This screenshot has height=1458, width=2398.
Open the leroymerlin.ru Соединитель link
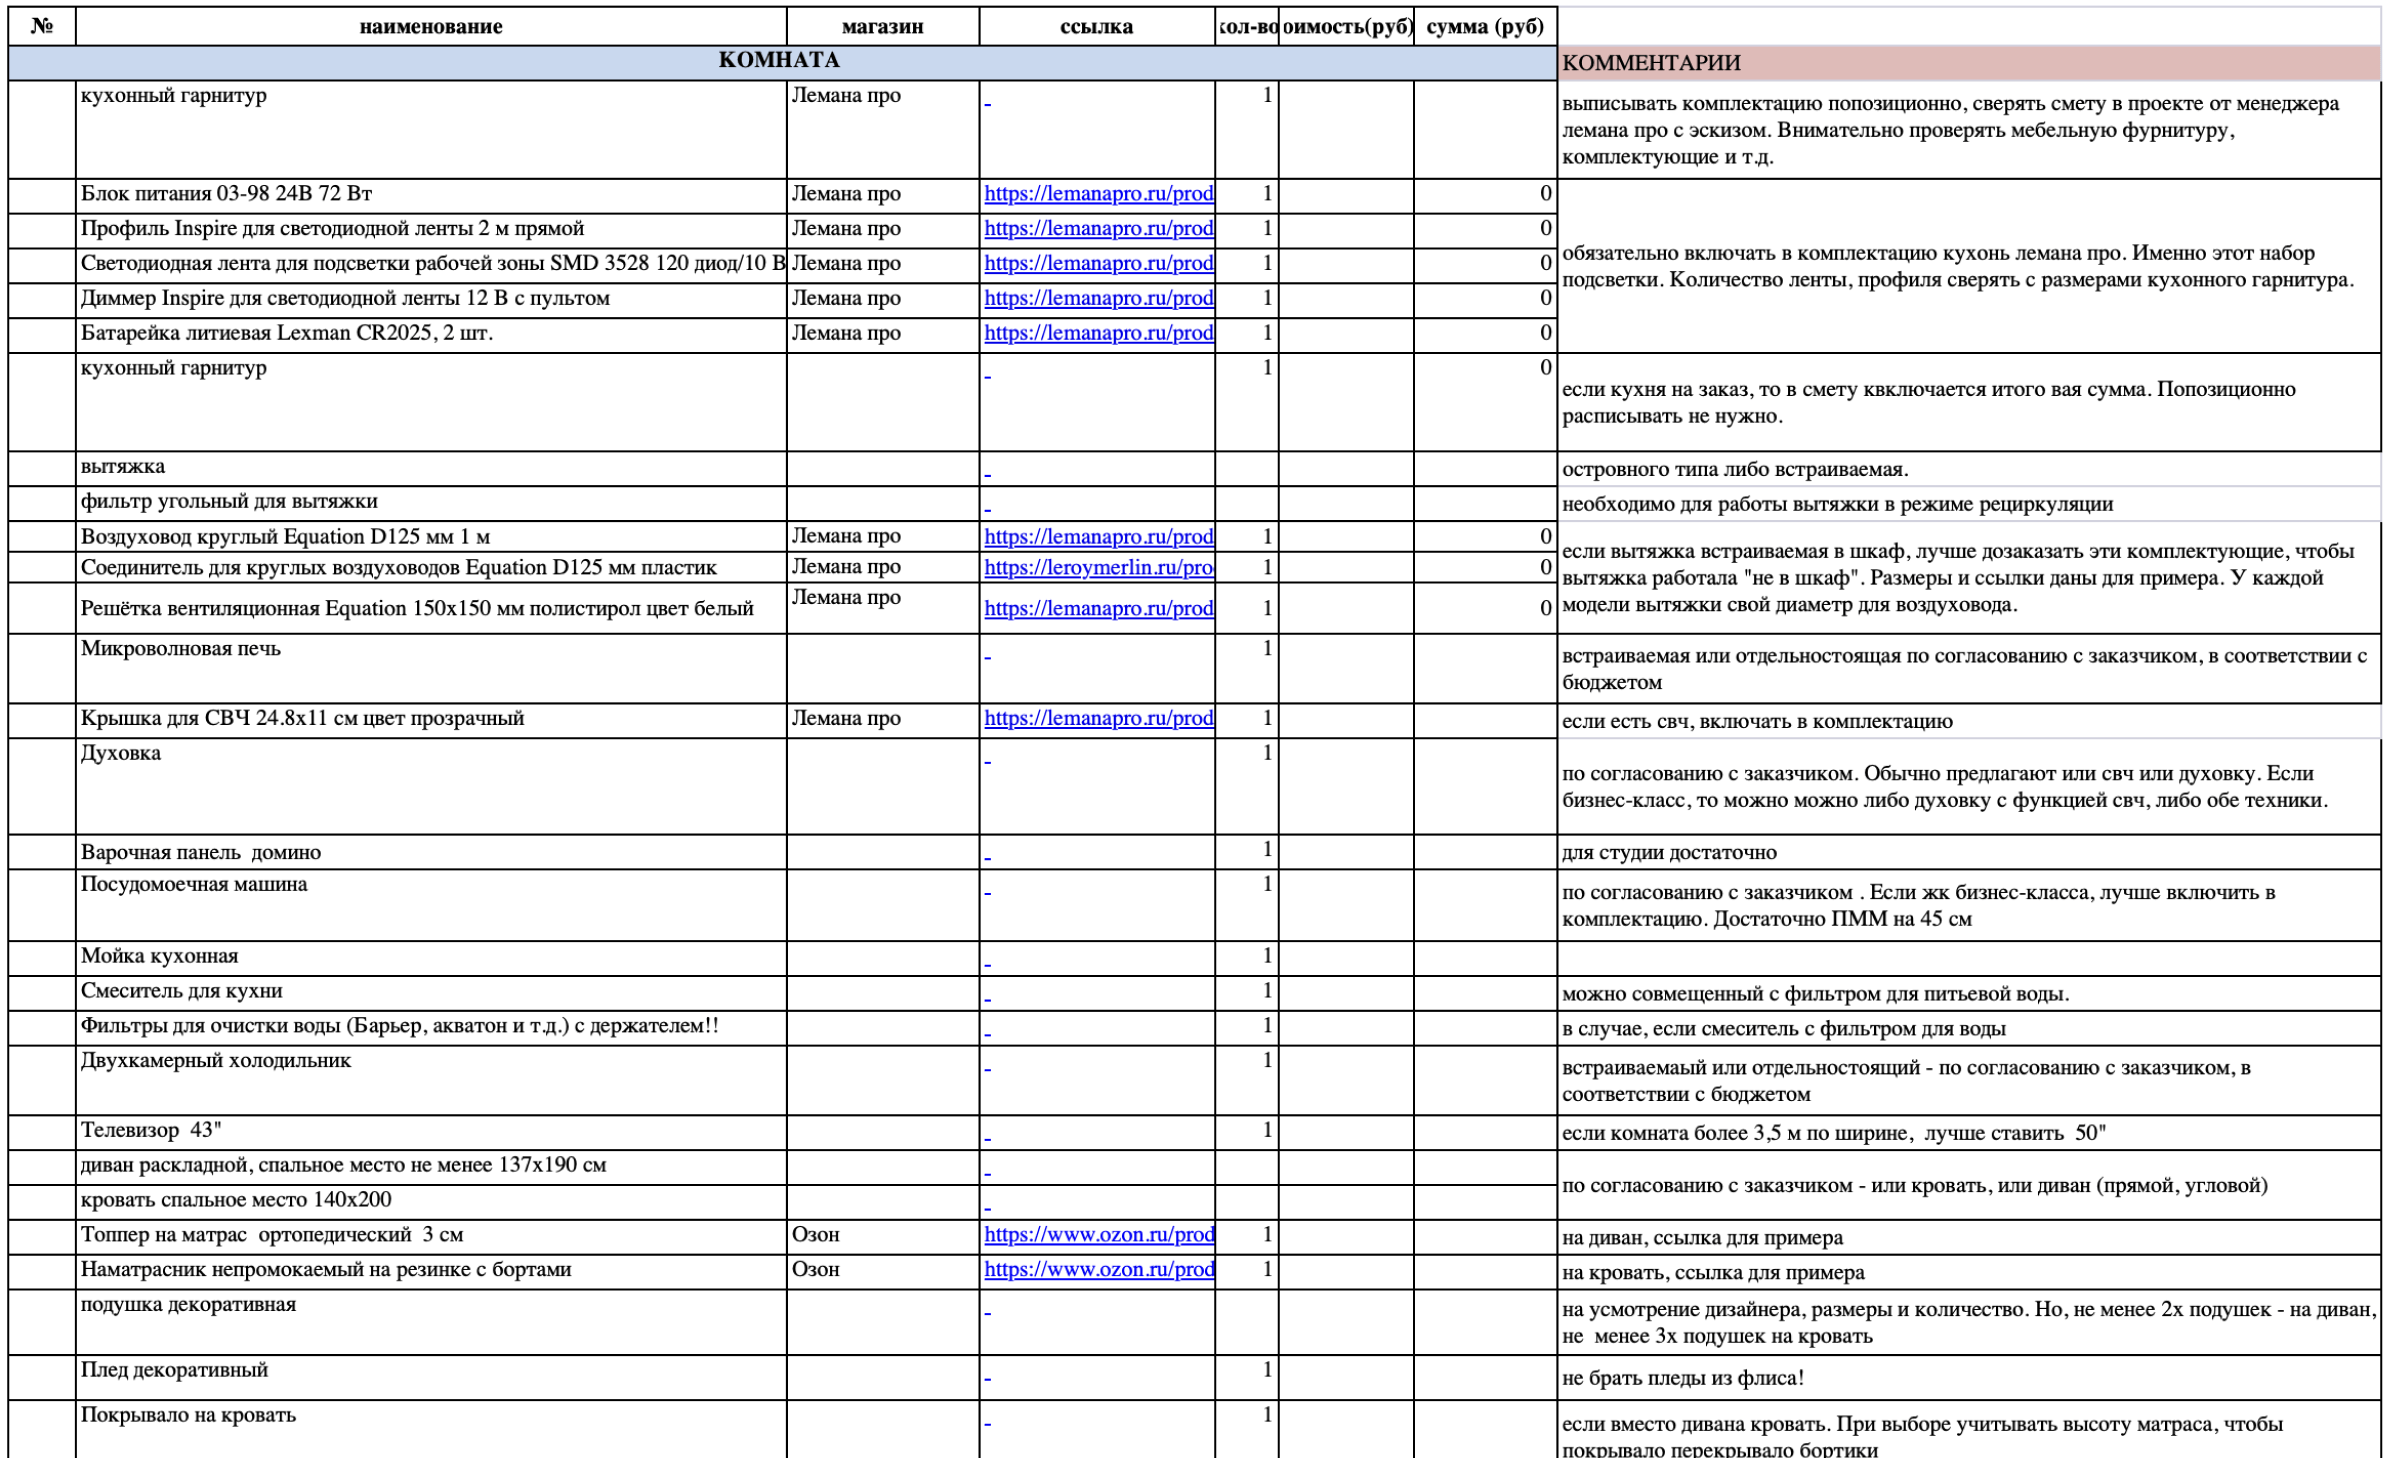point(1098,568)
